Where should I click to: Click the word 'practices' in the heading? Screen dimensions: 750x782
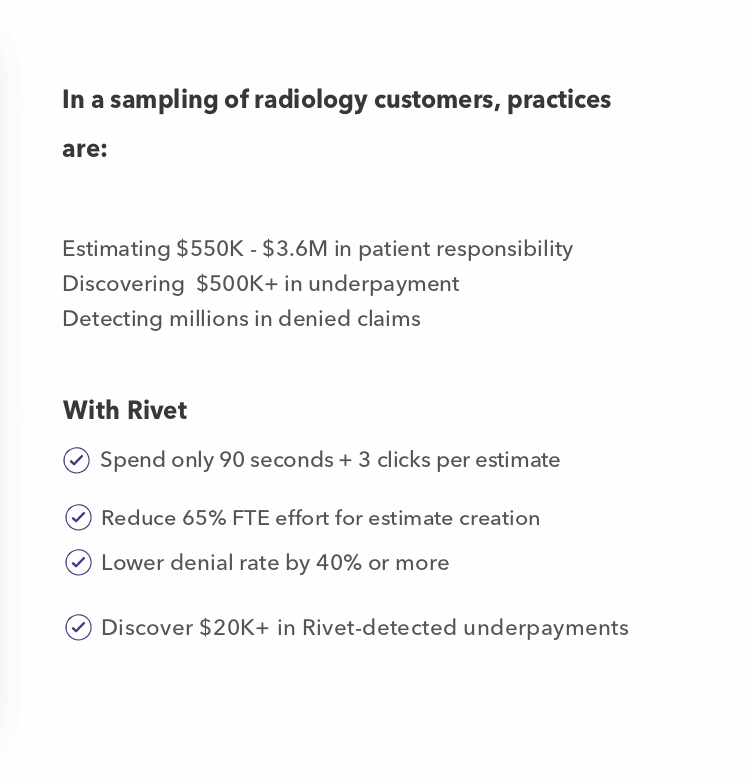pyautogui.click(x=559, y=101)
